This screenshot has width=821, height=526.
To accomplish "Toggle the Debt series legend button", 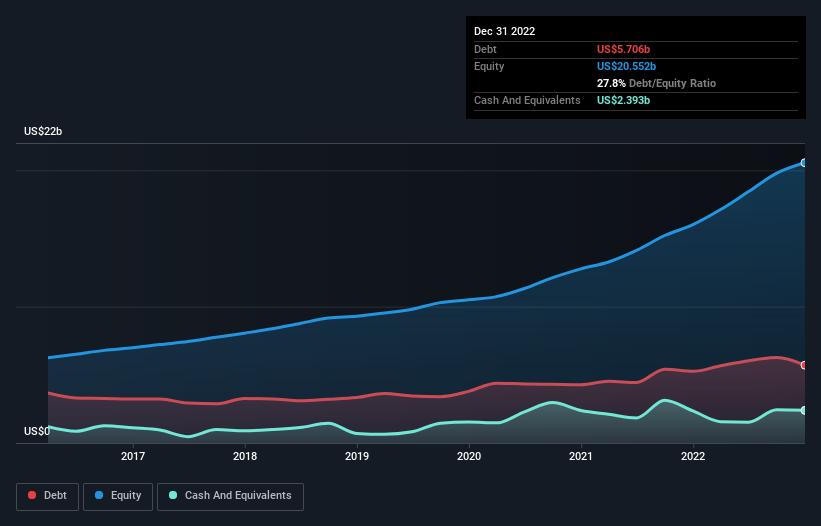I will [x=47, y=496].
